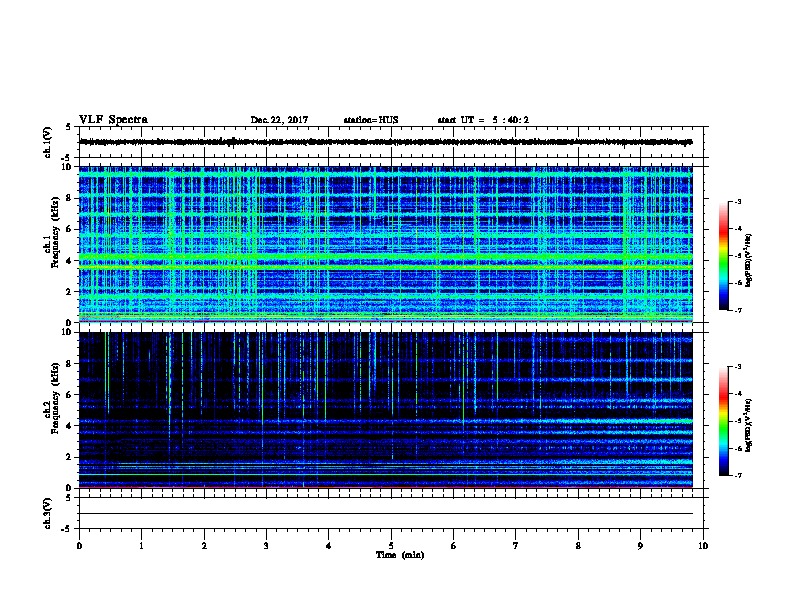The height and width of the screenshot is (612, 792).
Task: Click the ch.1 'Frequency (kHz)' axis label
Action: point(55,233)
